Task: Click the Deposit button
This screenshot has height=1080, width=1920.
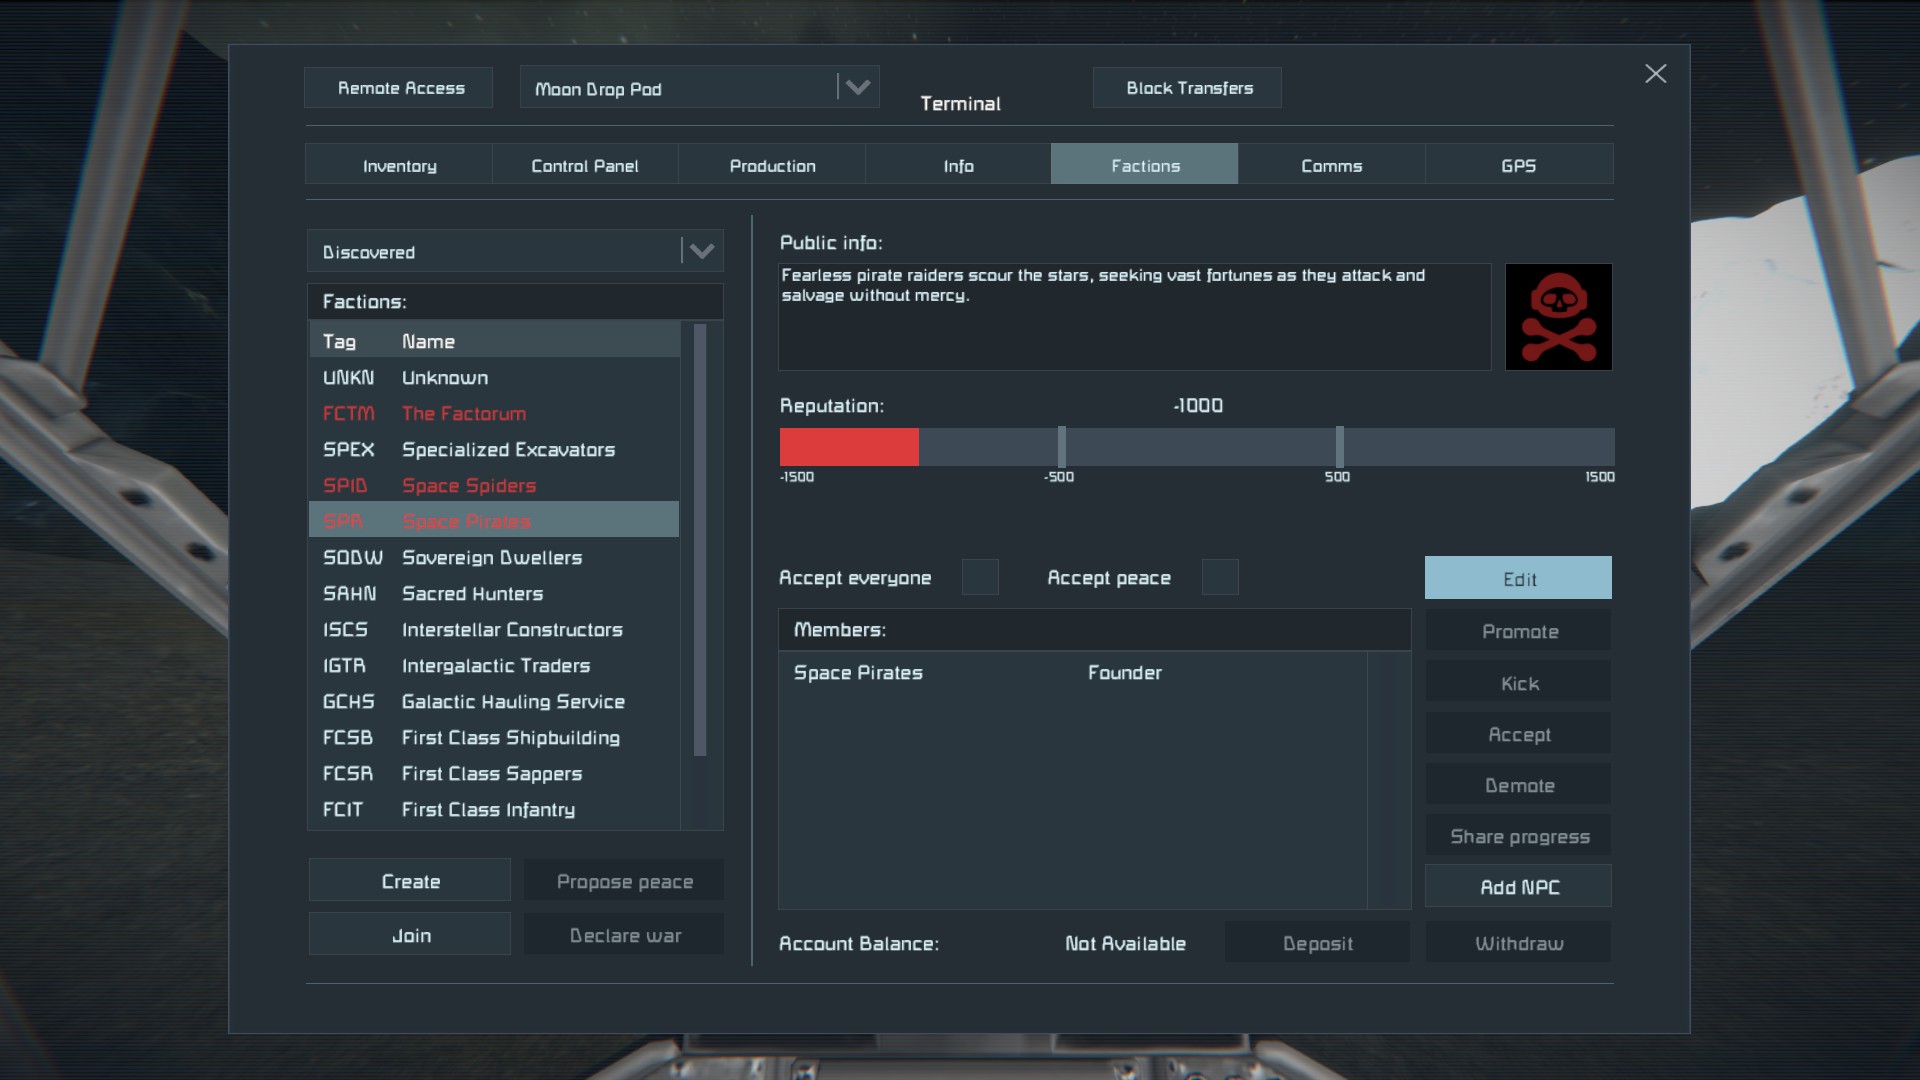Action: tap(1317, 942)
